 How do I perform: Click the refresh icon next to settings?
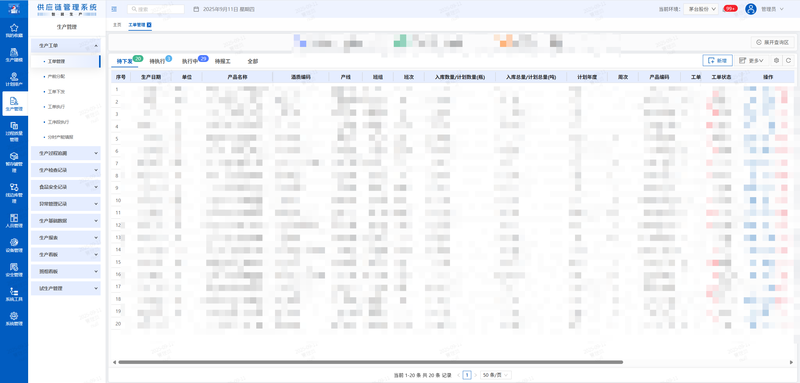click(788, 60)
